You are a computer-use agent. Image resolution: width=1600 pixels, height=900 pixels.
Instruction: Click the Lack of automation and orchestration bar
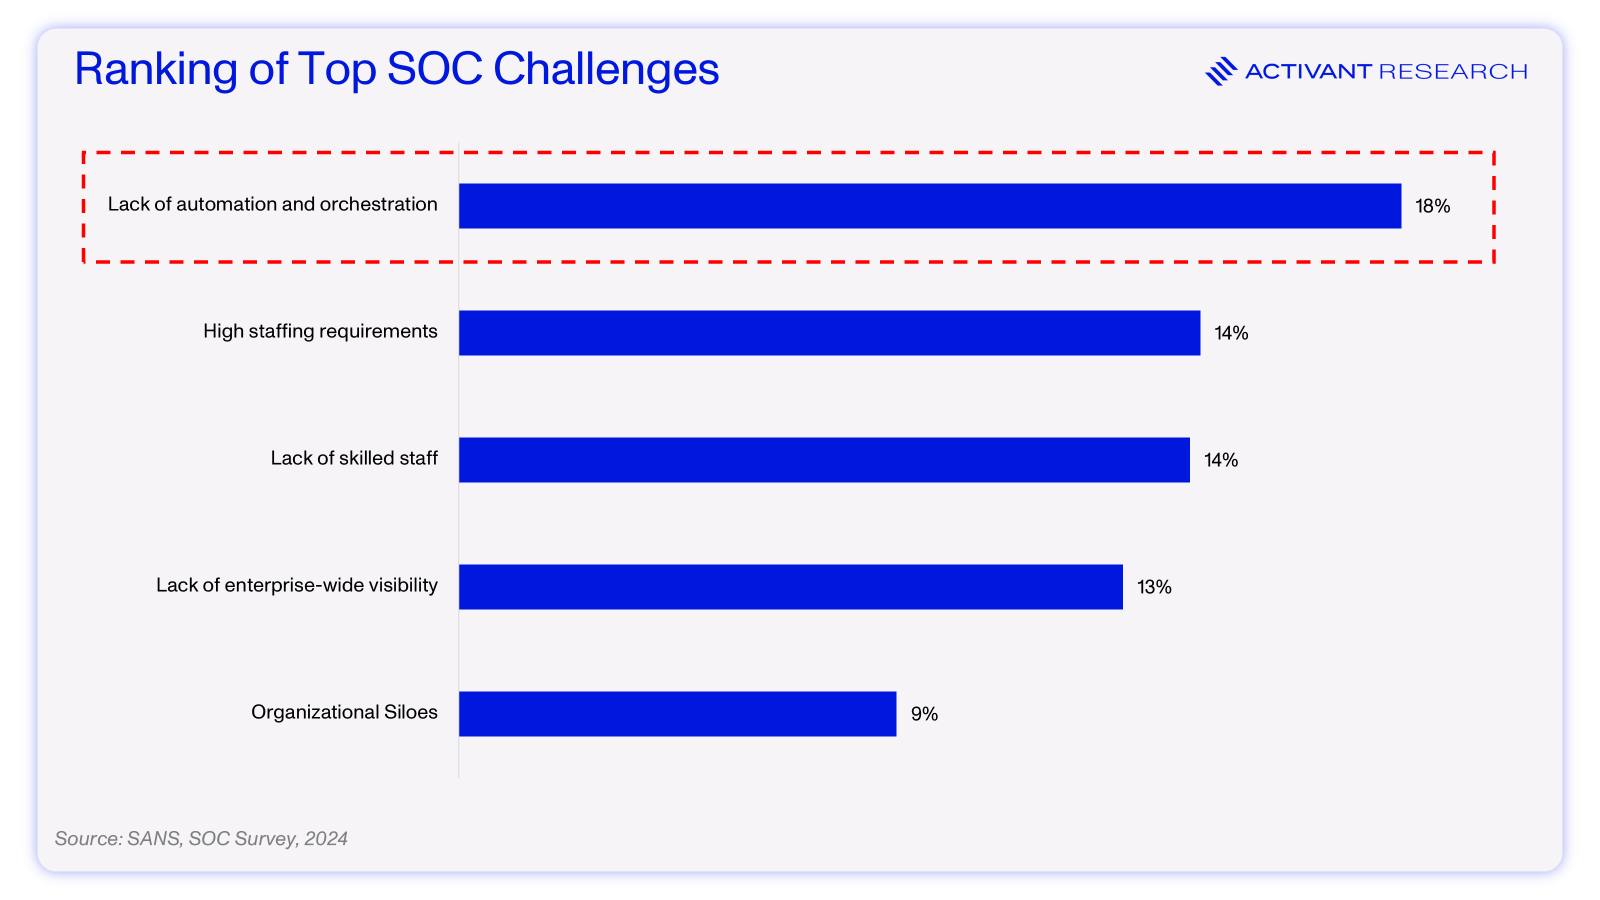click(930, 206)
